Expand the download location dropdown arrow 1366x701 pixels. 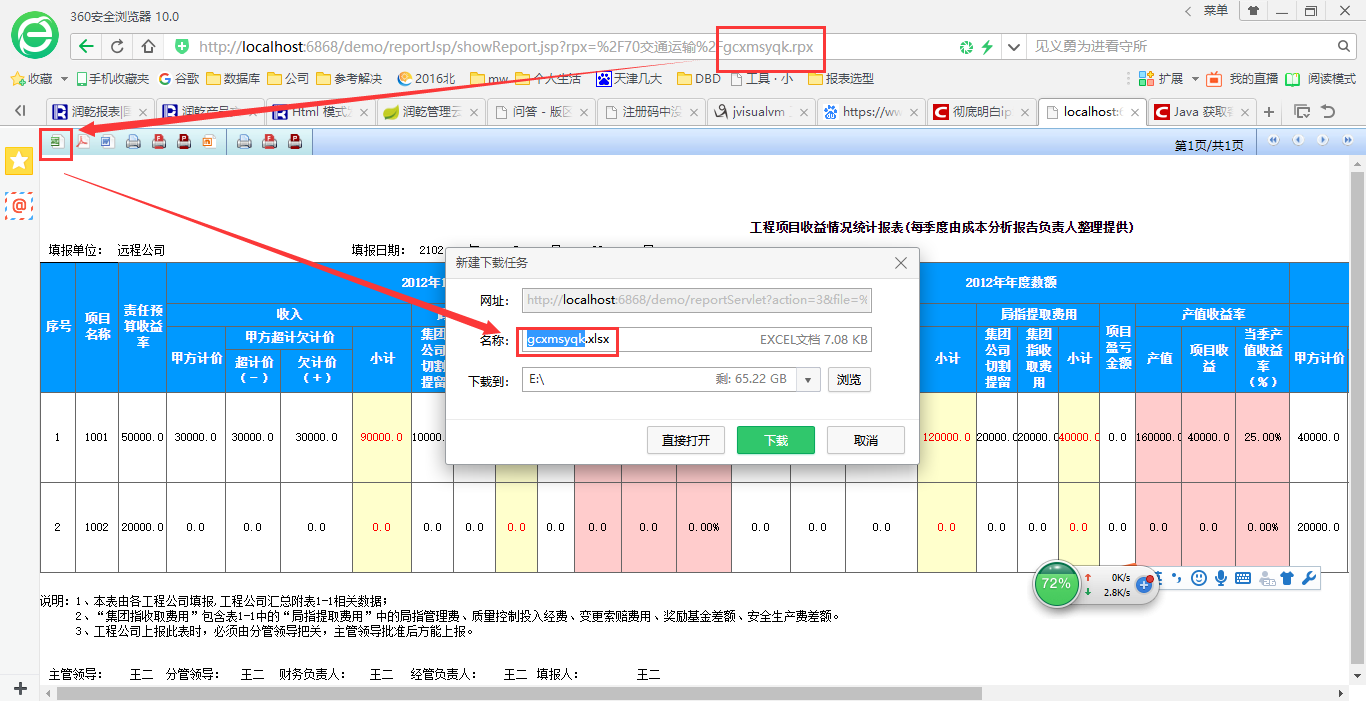click(810, 380)
